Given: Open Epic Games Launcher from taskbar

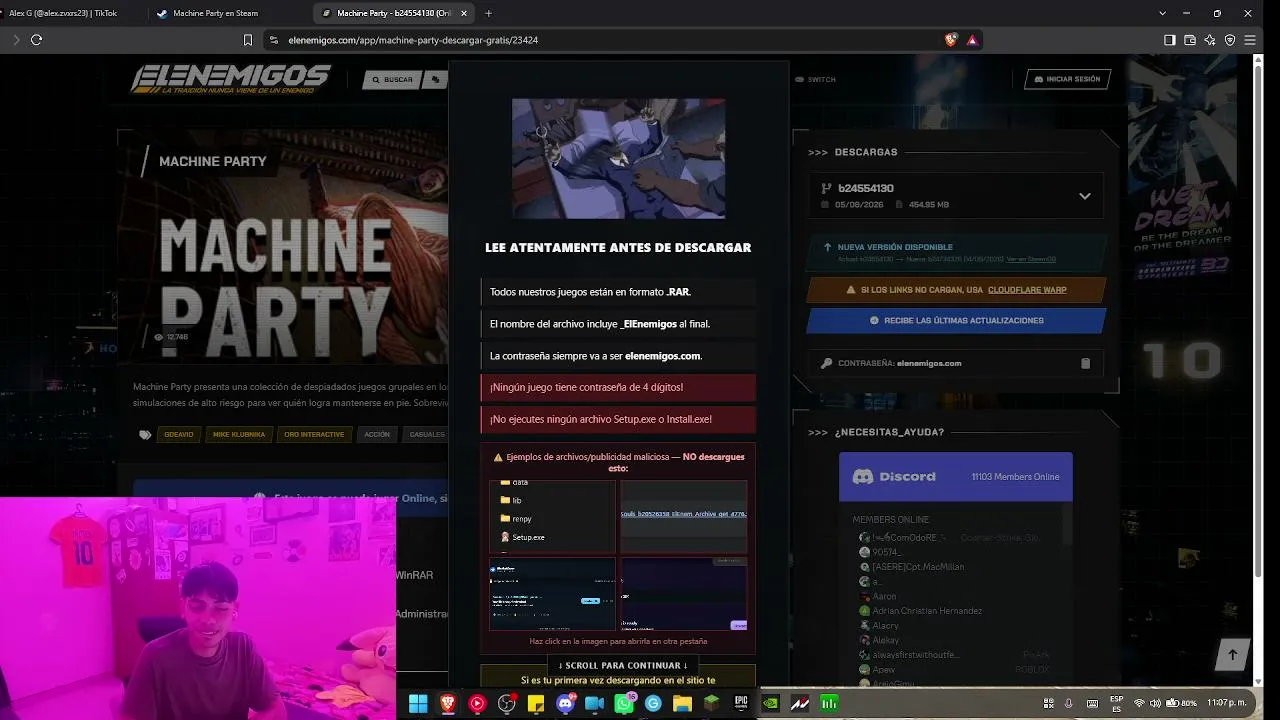Looking at the screenshot, I should pos(741,704).
